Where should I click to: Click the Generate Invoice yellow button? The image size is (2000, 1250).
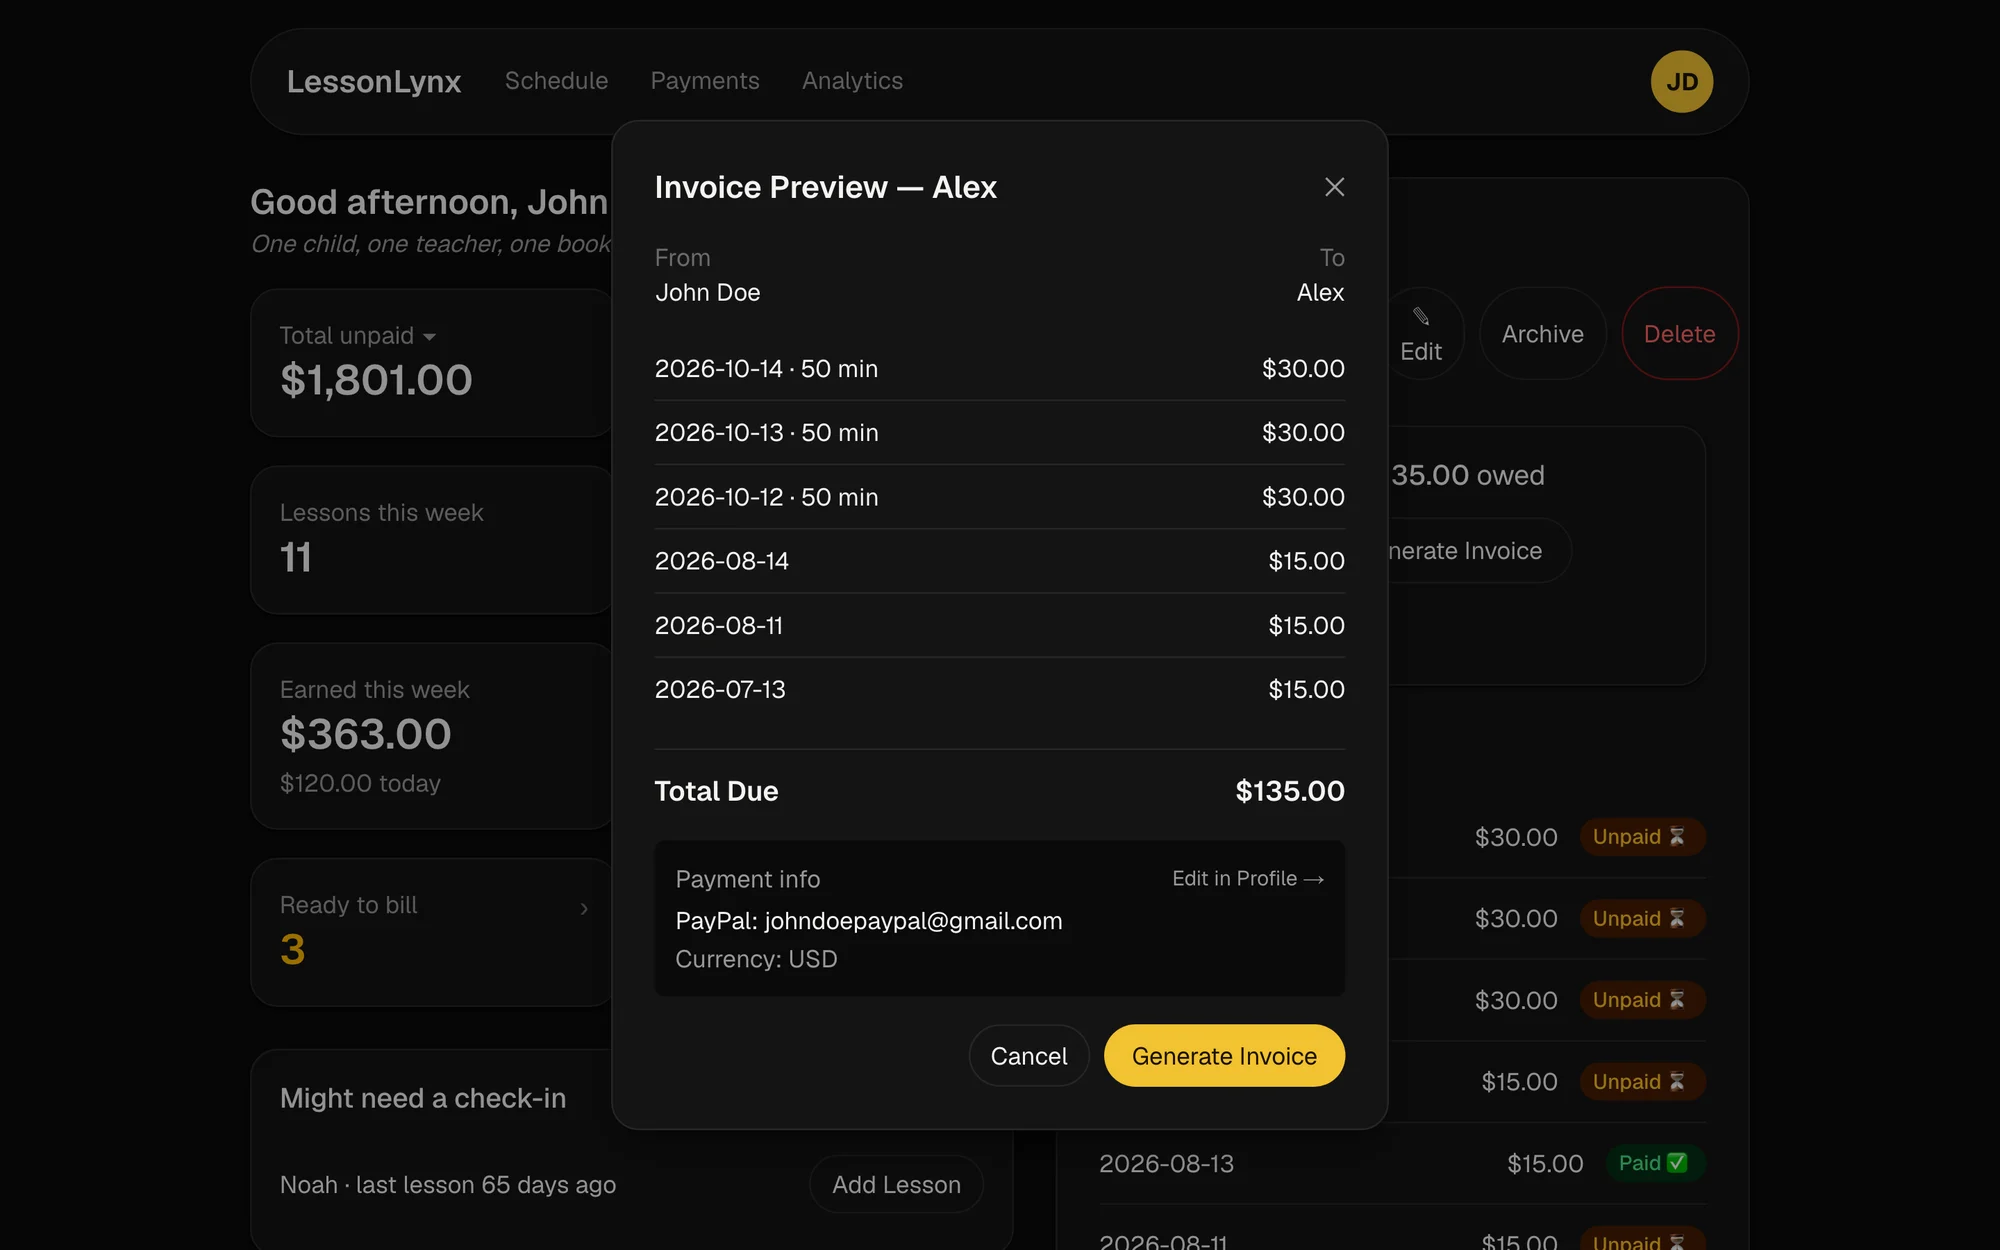(1224, 1056)
